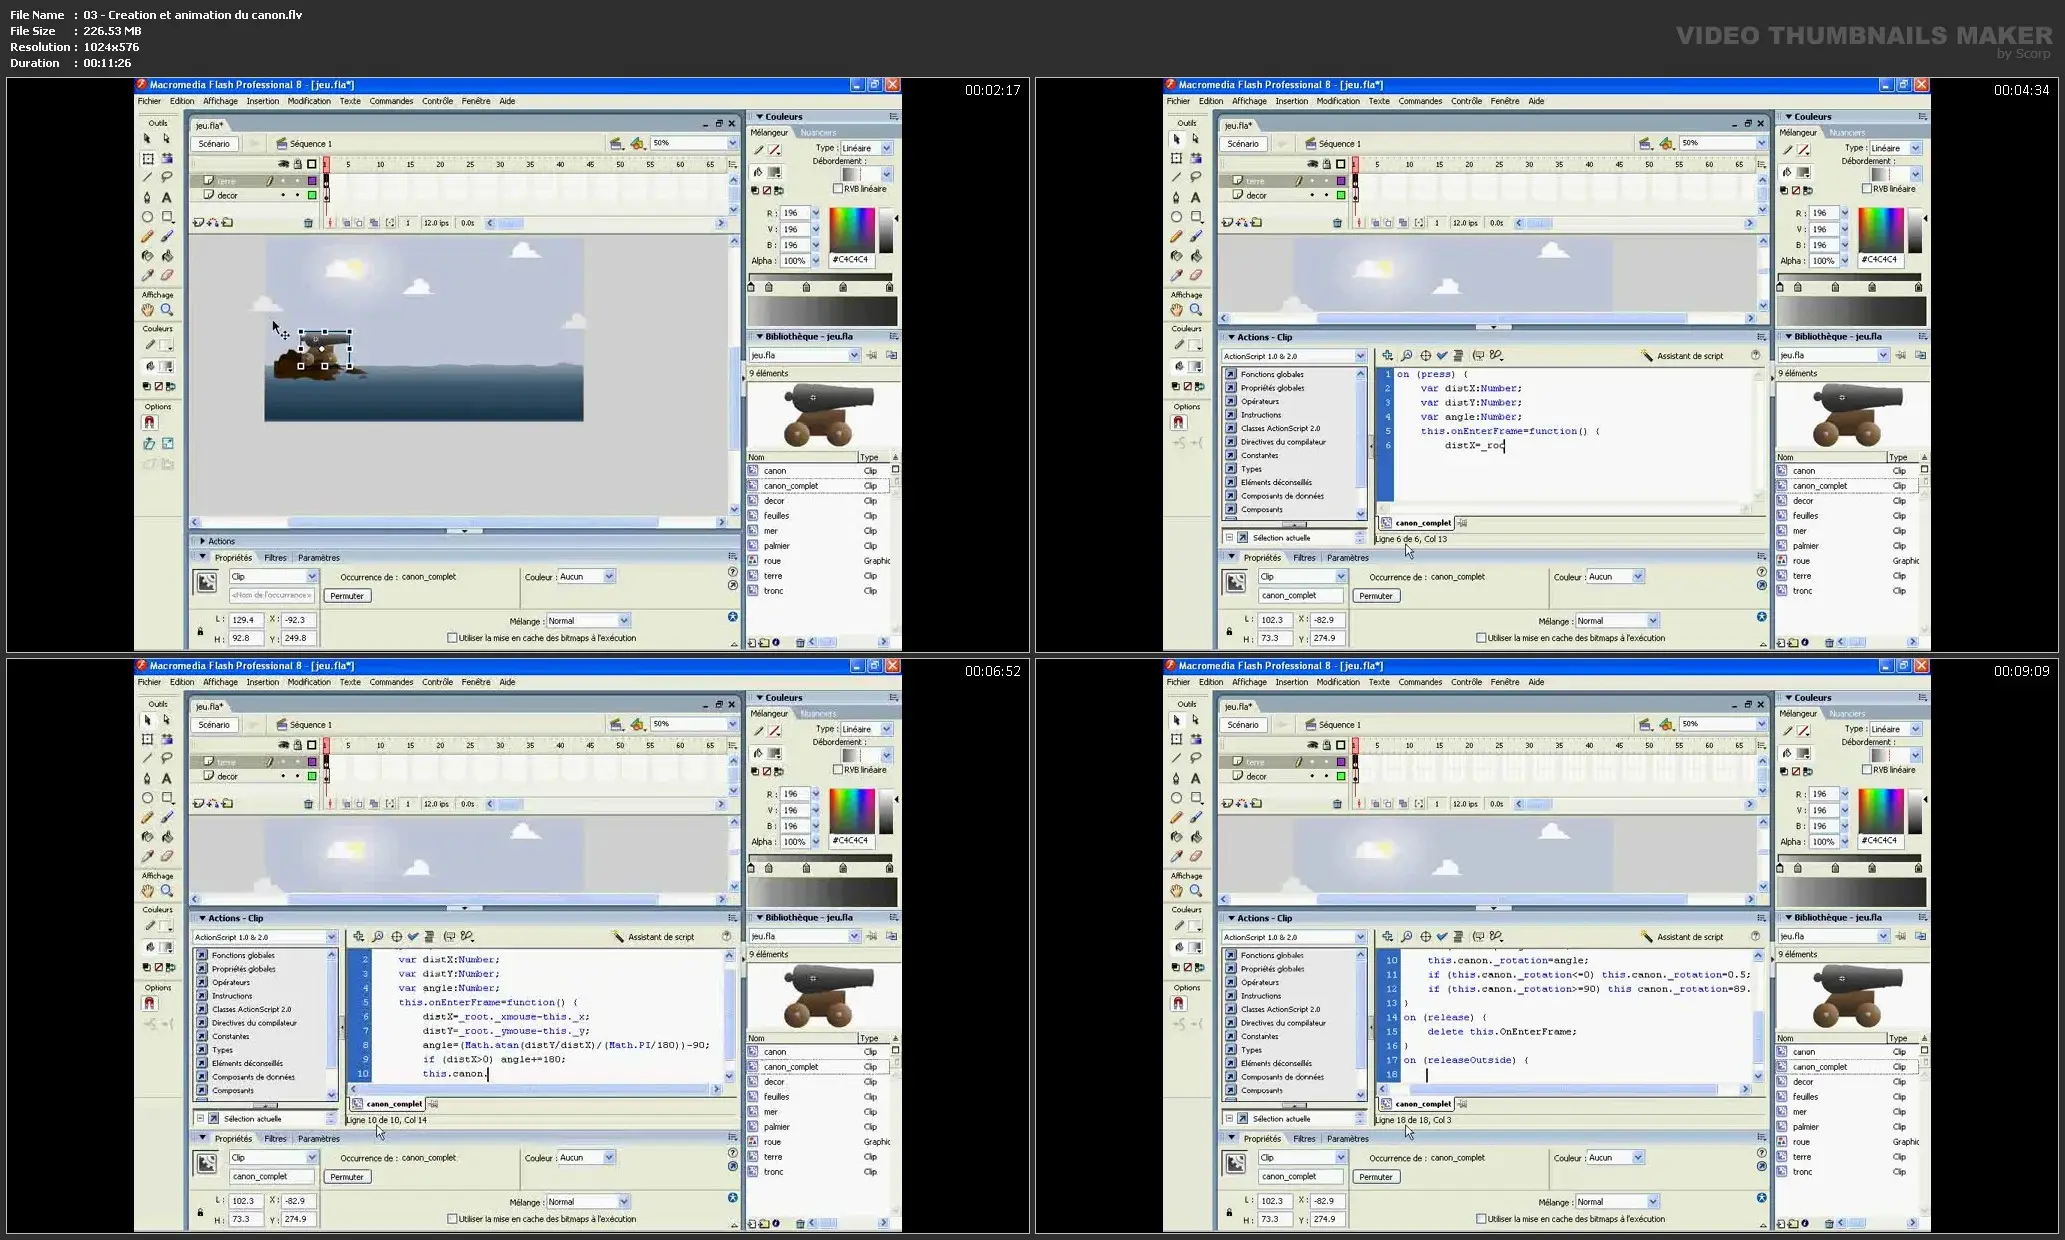Image resolution: width=2065 pixels, height=1240 pixels.
Task: Pick the Zoom magnifier tool in the 00:06:52 frame
Action: click(x=167, y=891)
